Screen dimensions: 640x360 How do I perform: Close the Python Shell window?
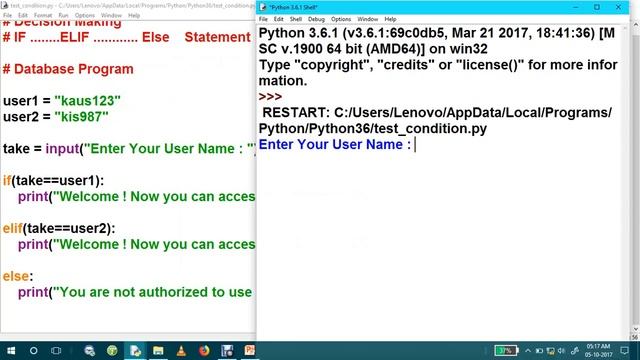[618, 7]
